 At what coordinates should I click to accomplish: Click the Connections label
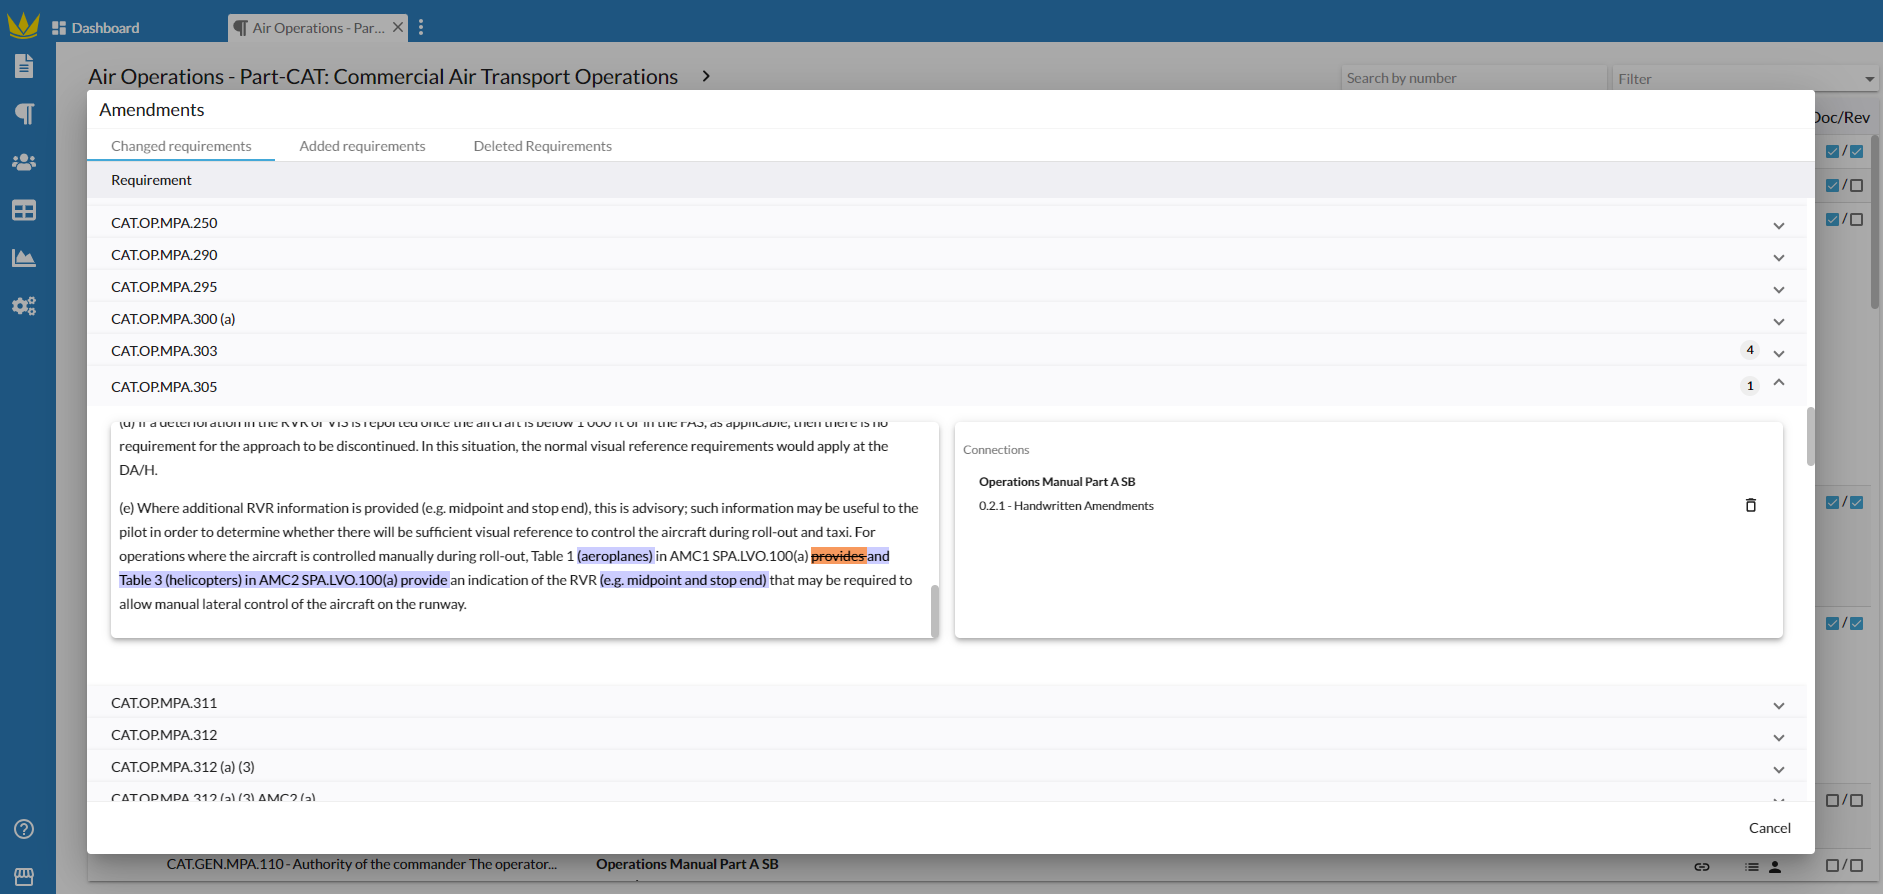[996, 450]
